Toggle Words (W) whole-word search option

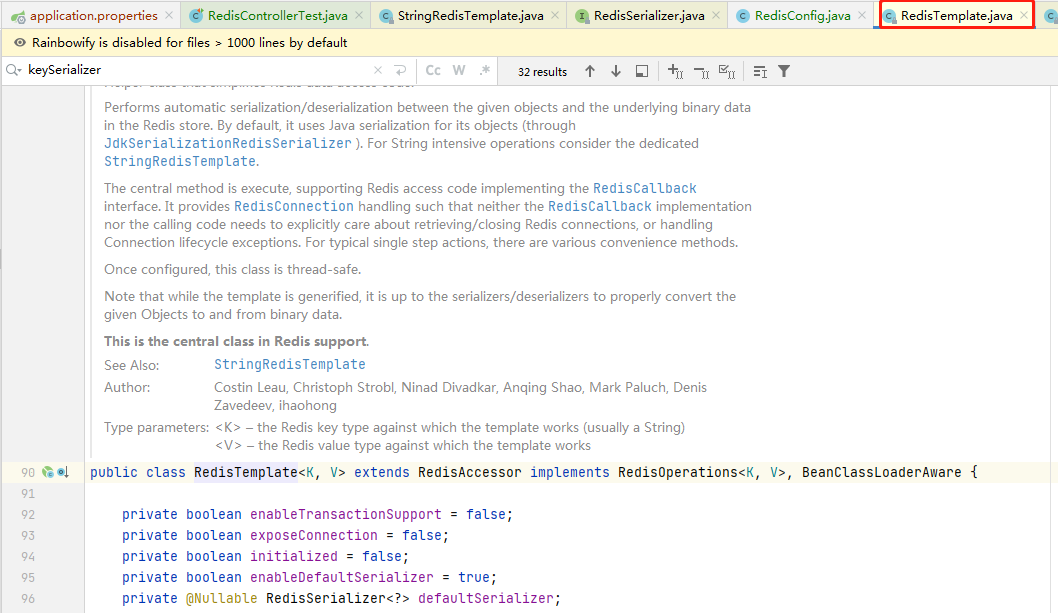tap(459, 71)
